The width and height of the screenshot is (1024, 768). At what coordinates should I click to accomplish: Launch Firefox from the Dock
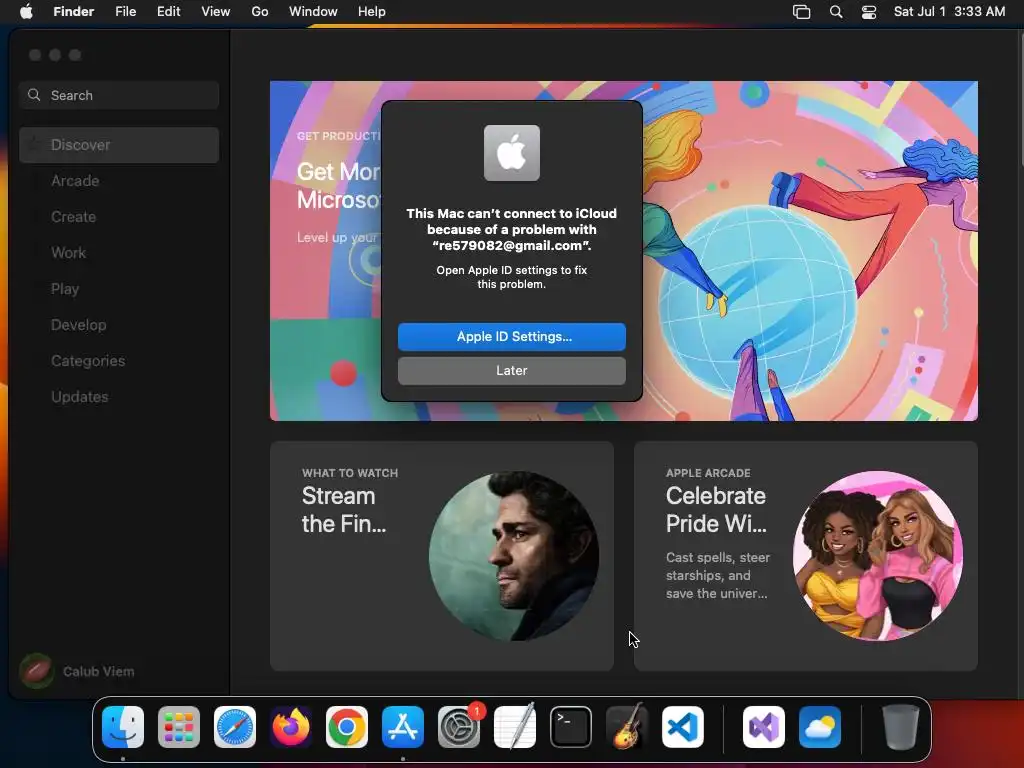(x=291, y=727)
